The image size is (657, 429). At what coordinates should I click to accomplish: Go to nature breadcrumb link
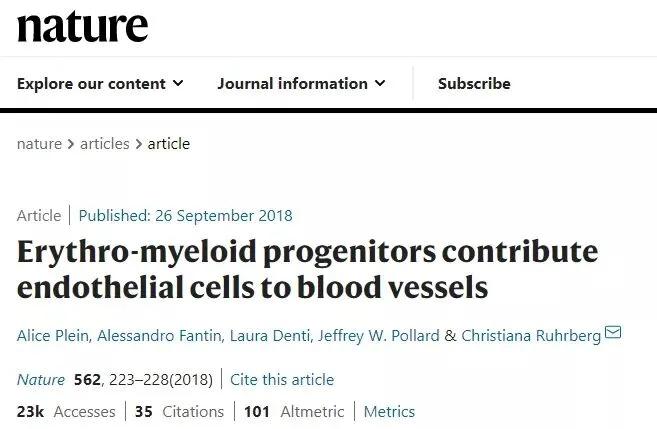tap(39, 143)
